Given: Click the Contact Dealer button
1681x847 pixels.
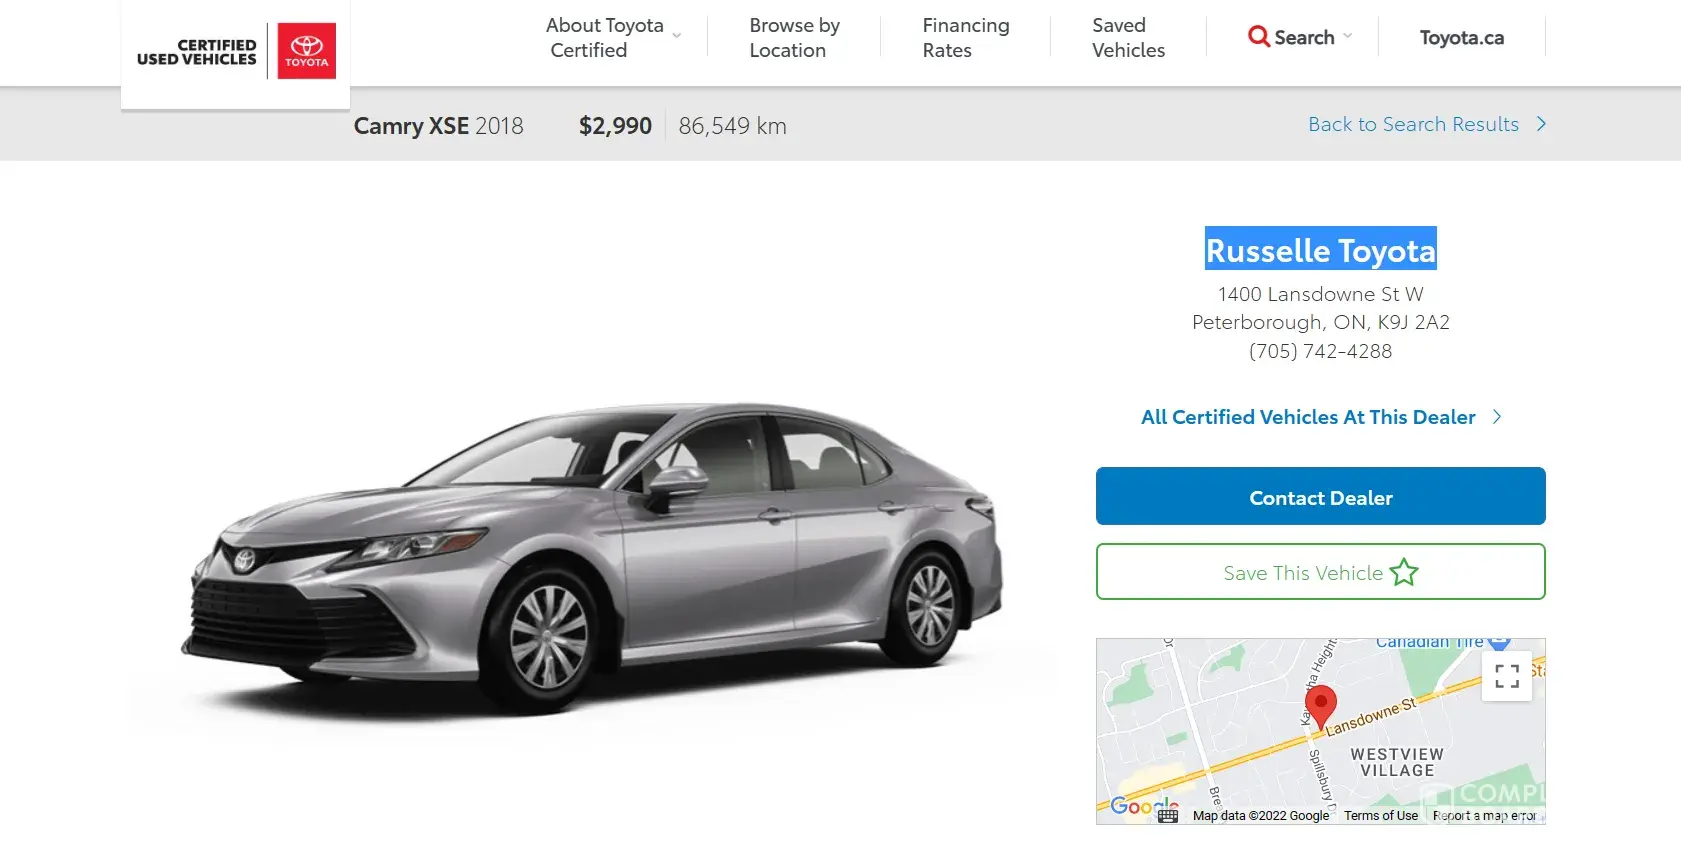Looking at the screenshot, I should click(1320, 496).
